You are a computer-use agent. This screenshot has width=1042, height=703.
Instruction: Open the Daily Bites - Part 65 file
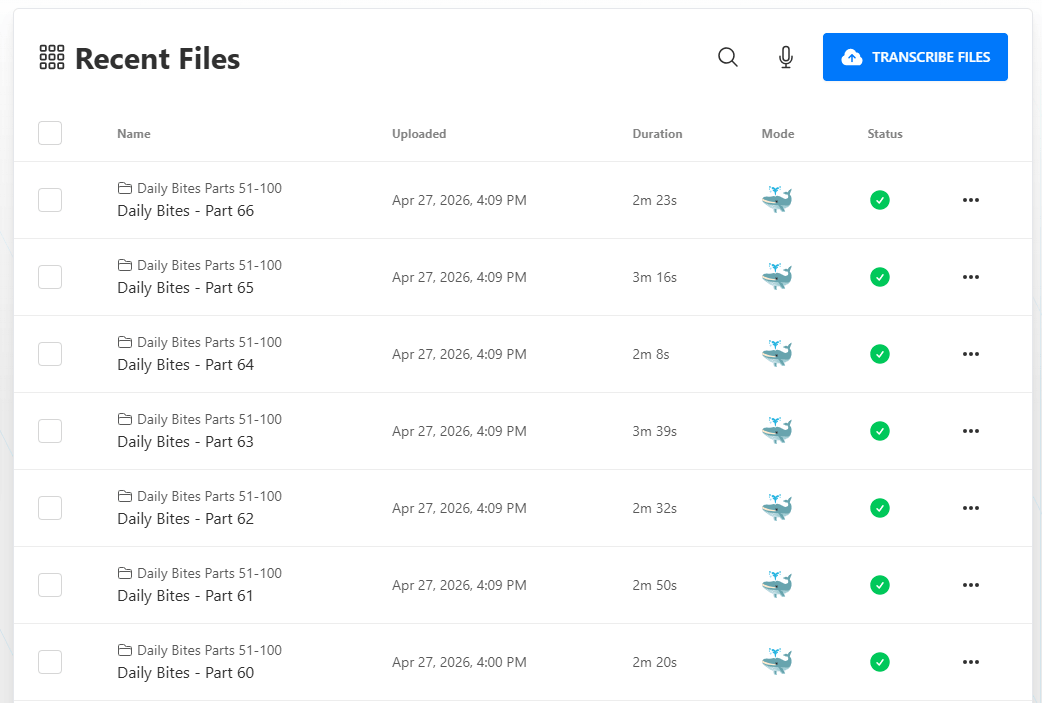click(185, 288)
